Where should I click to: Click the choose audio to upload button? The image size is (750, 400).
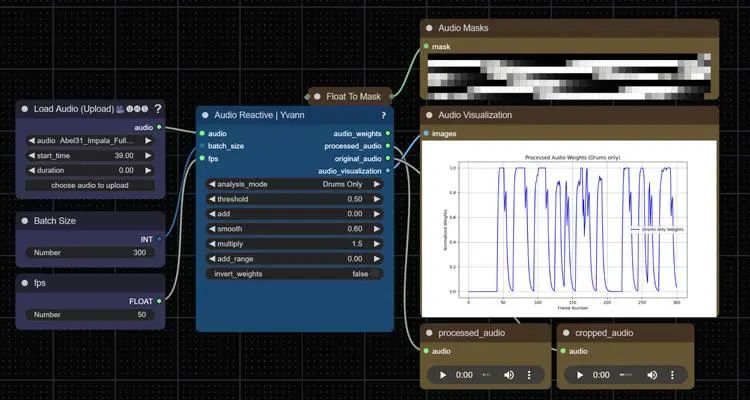point(90,185)
